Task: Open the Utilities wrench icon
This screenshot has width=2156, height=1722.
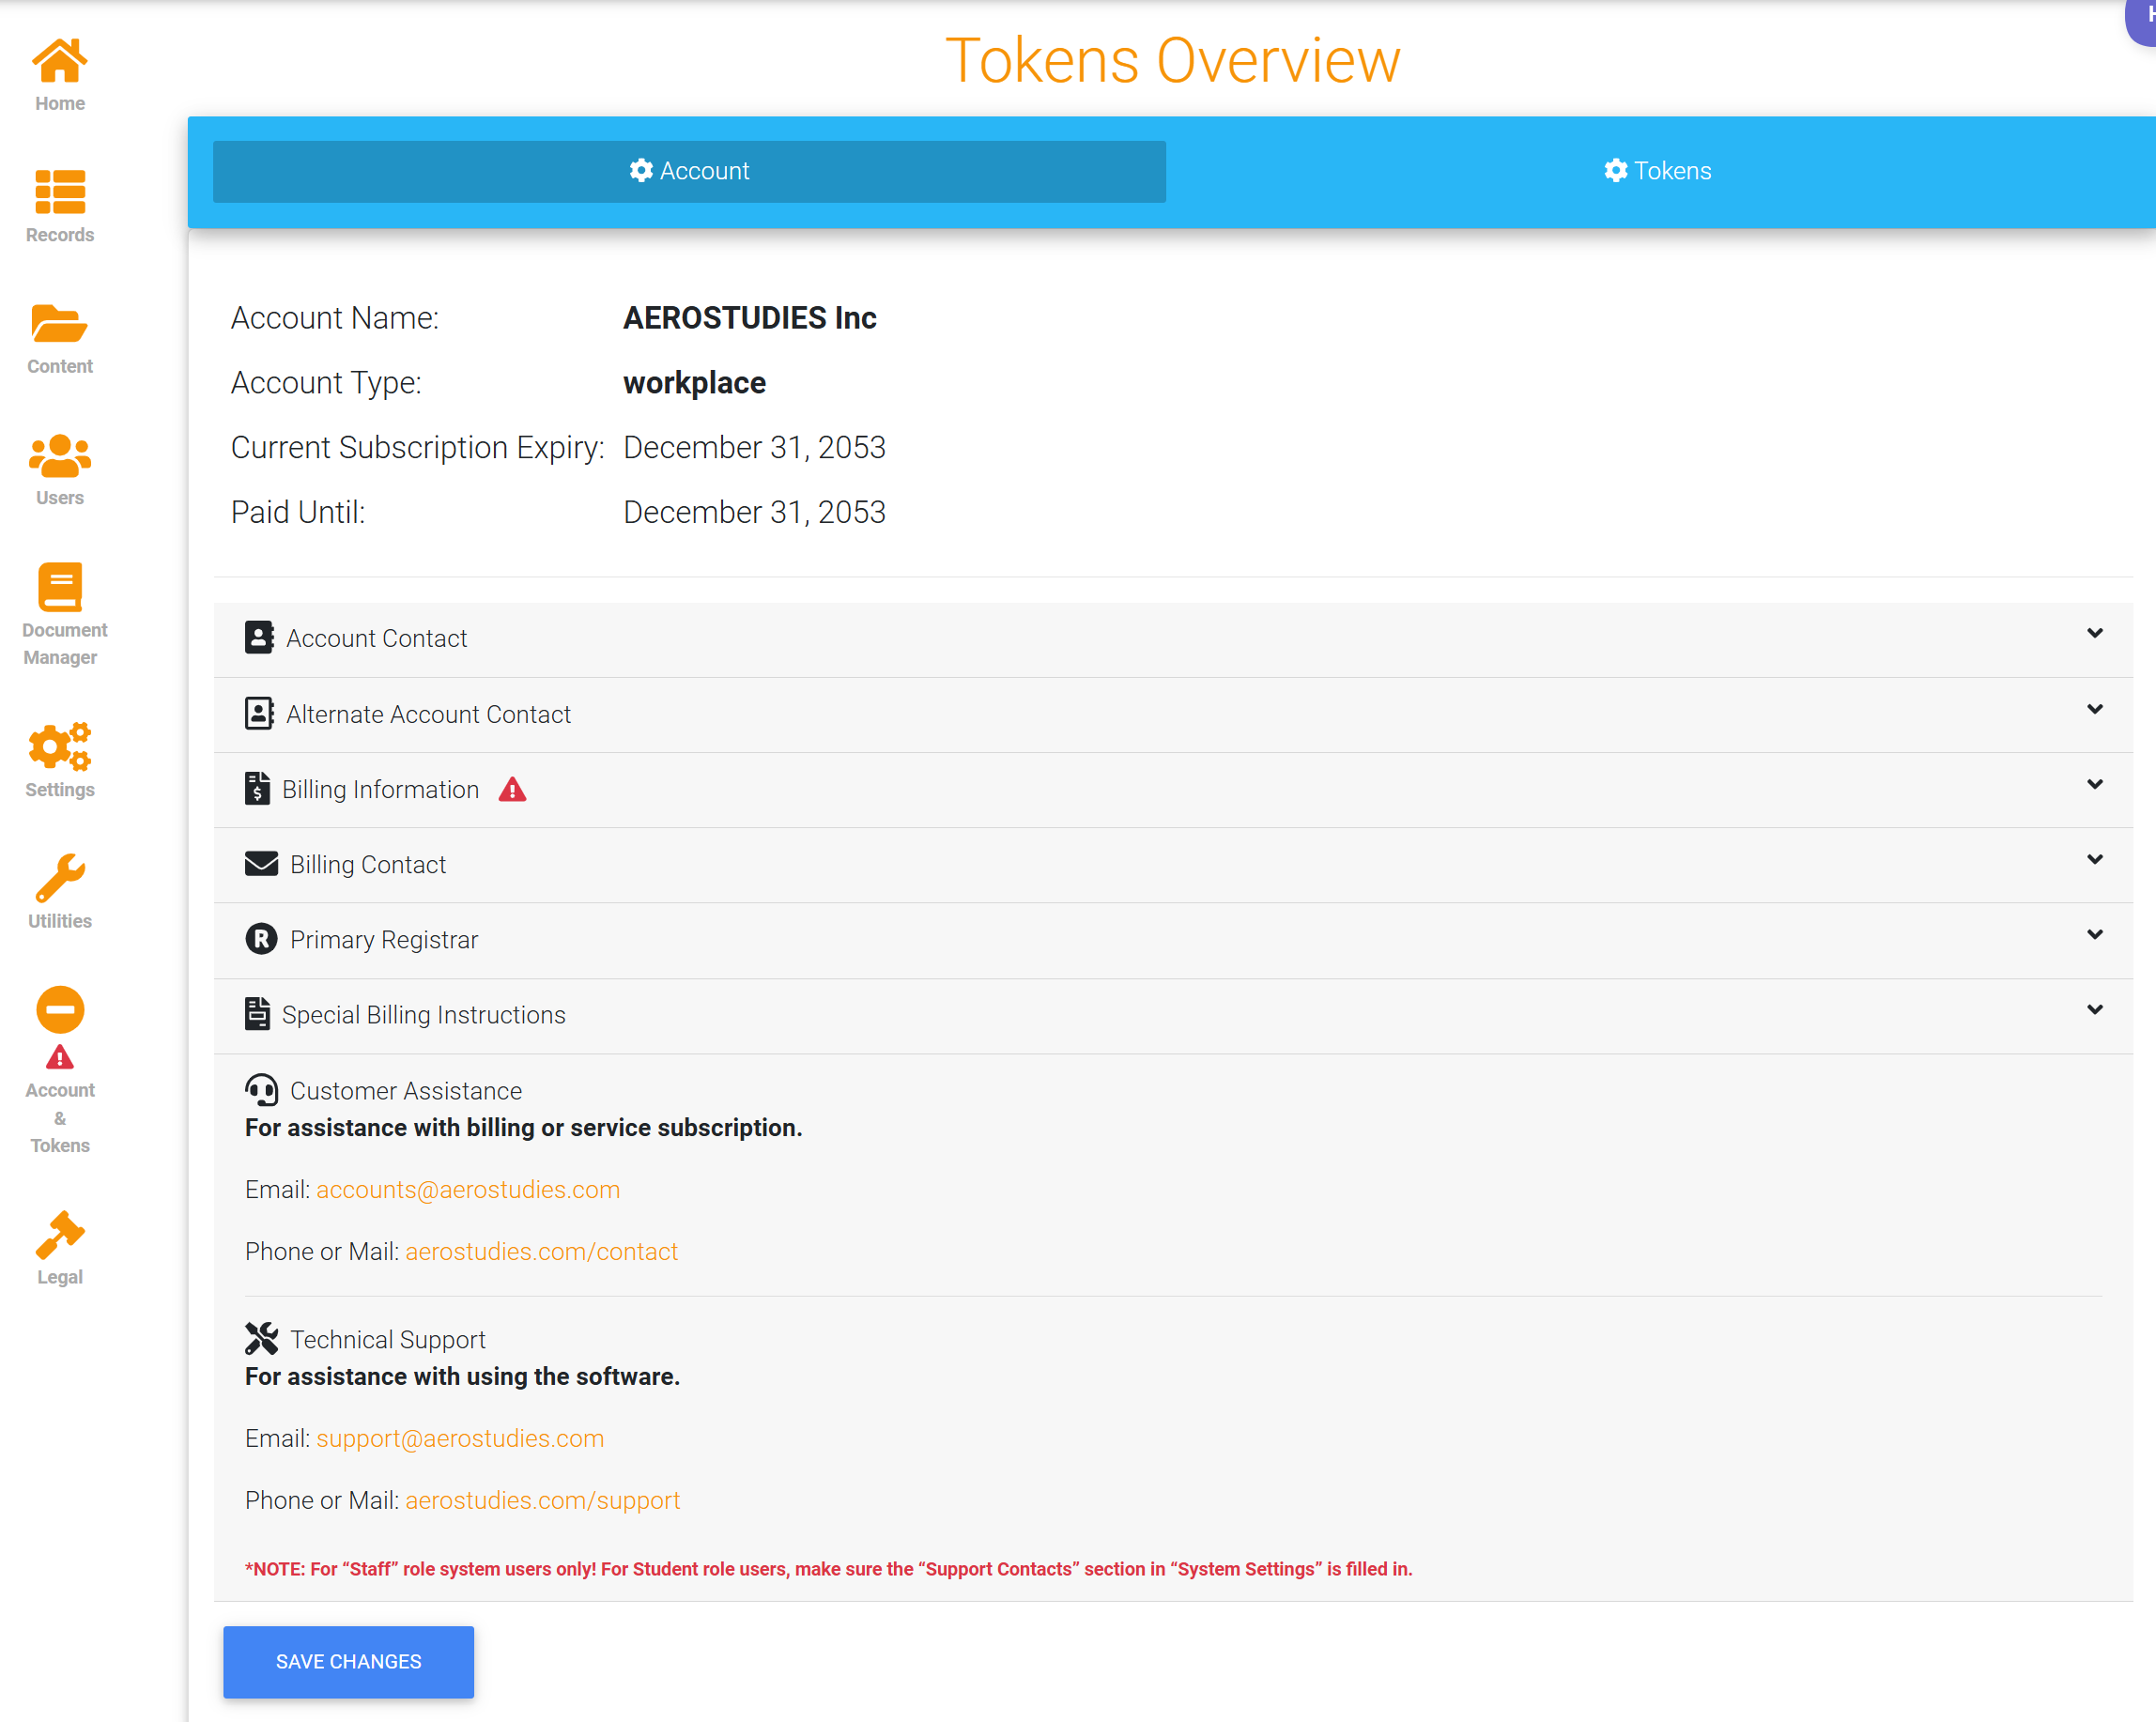Action: [60, 878]
